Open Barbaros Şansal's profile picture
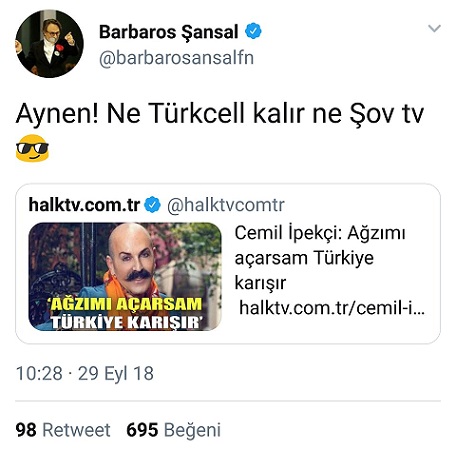The width and height of the screenshot is (456, 450). click(x=49, y=44)
